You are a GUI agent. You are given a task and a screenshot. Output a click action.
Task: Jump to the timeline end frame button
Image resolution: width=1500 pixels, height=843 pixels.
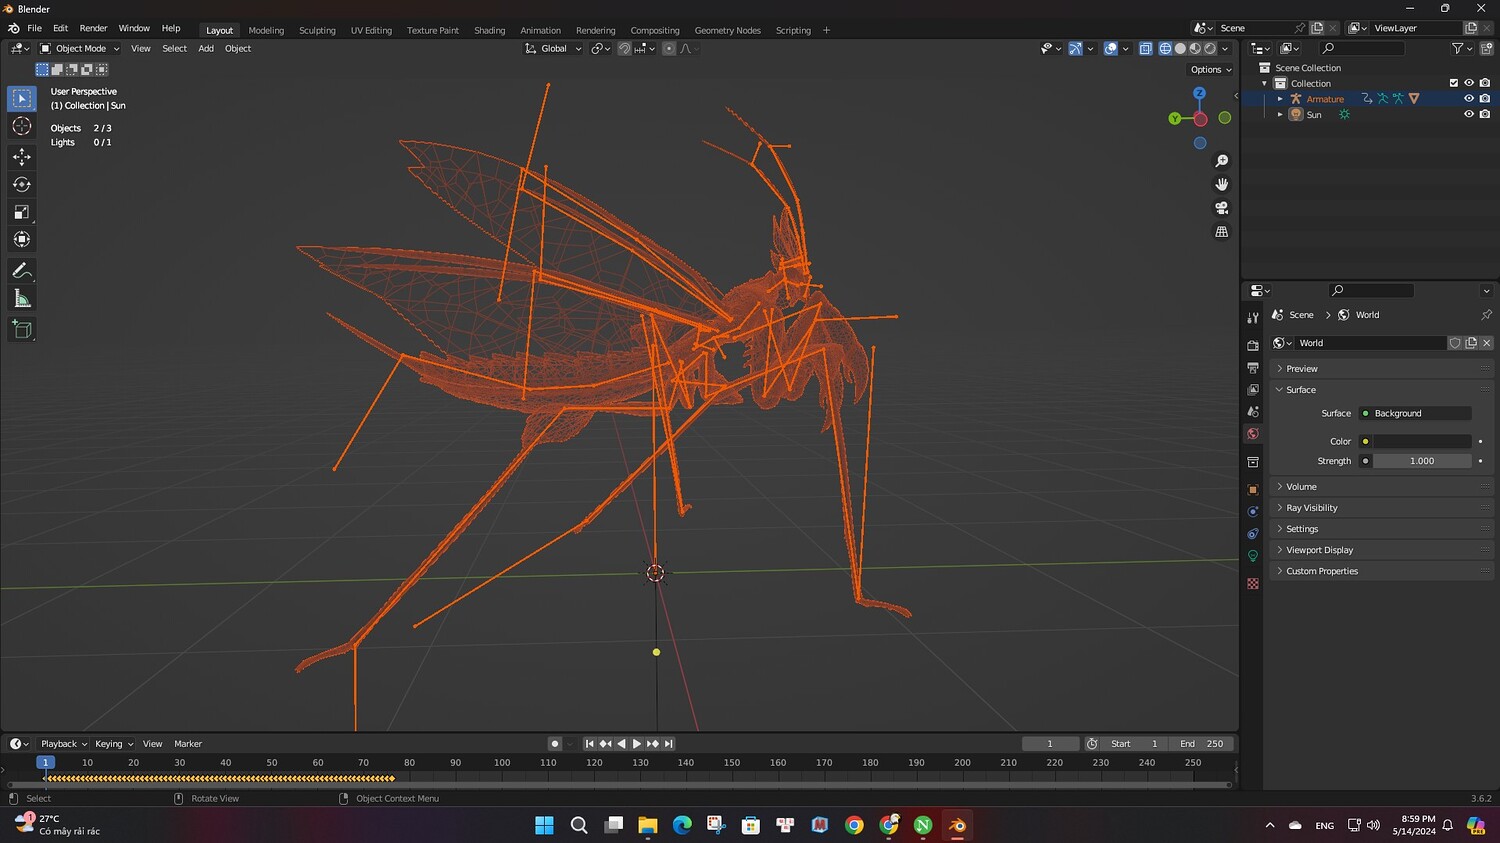(x=669, y=744)
